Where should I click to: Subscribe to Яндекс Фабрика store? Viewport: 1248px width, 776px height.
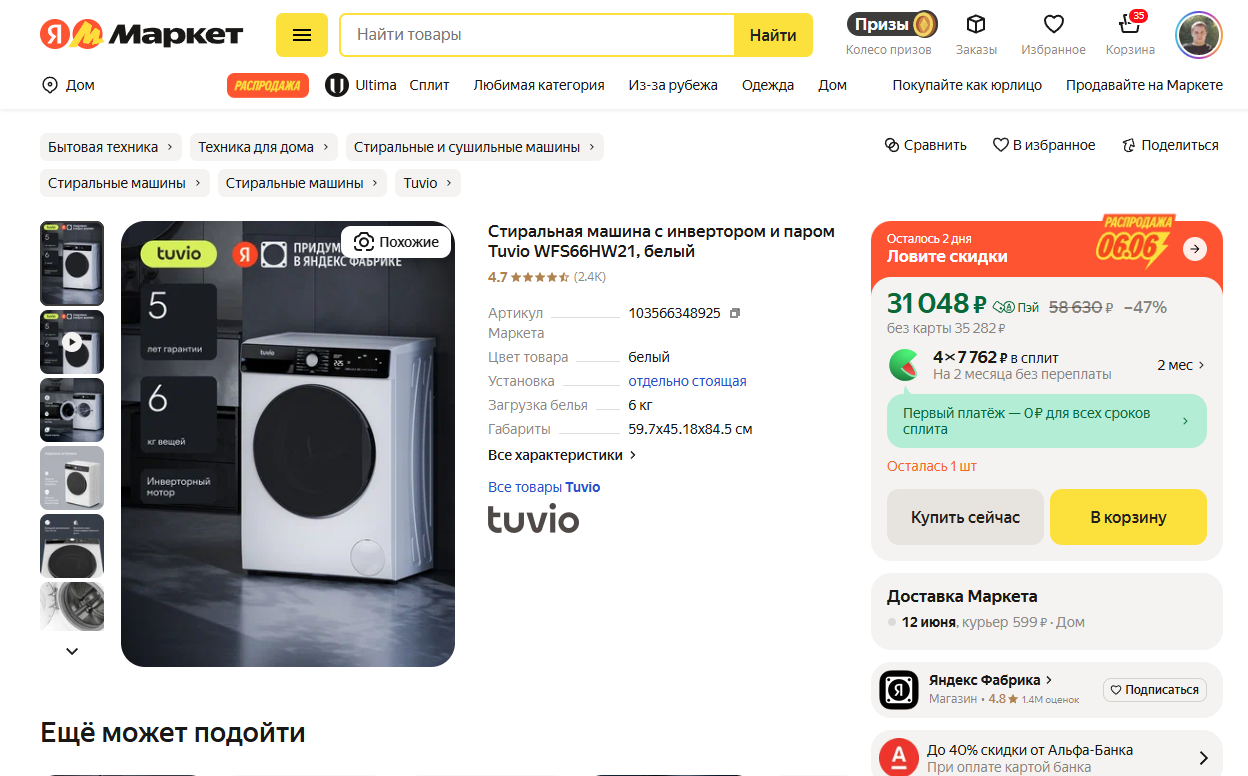tap(1155, 690)
